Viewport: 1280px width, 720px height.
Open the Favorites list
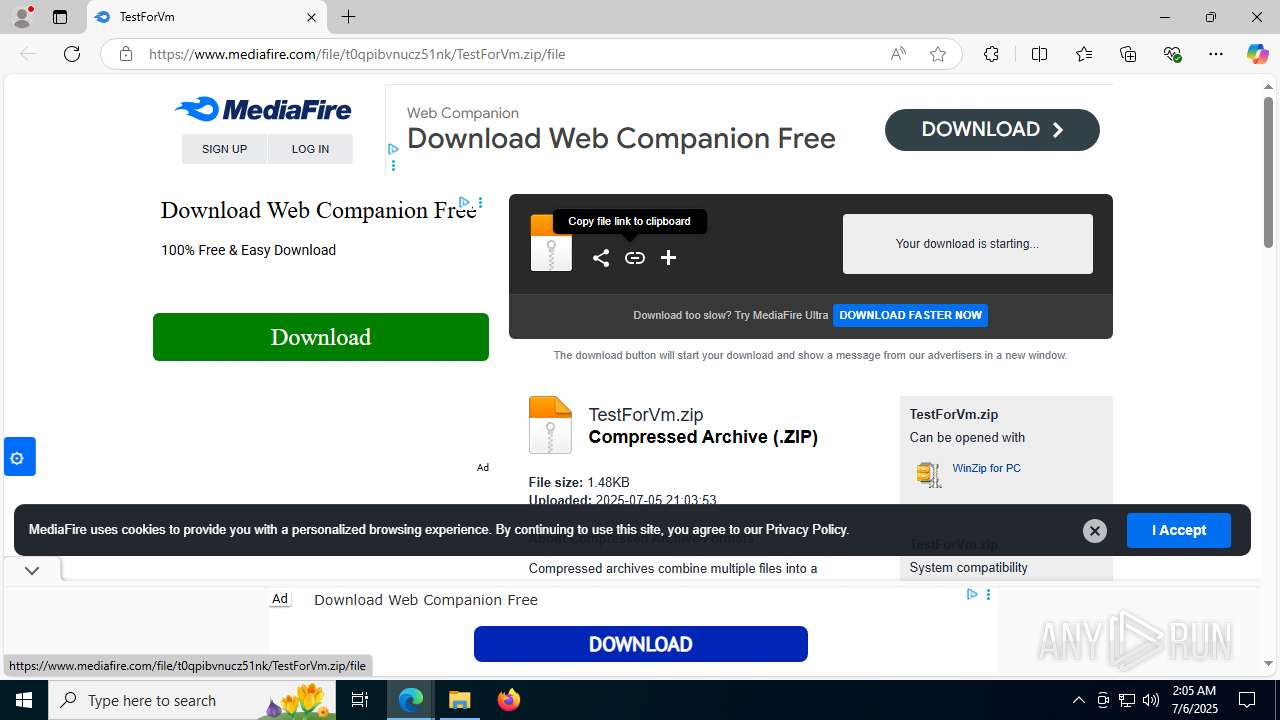[1084, 54]
